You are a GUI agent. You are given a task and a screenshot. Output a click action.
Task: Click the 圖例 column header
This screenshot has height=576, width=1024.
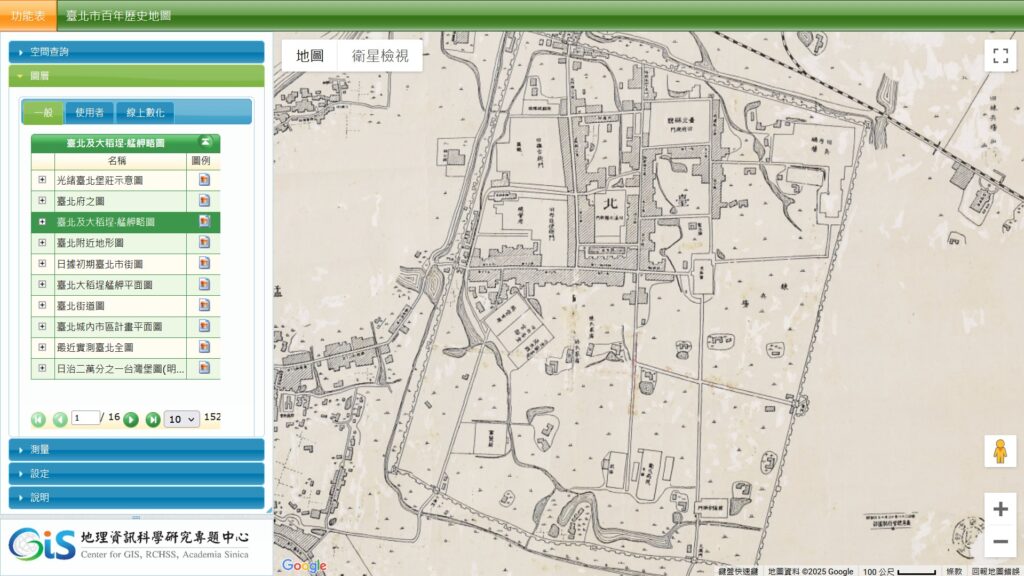[201, 161]
